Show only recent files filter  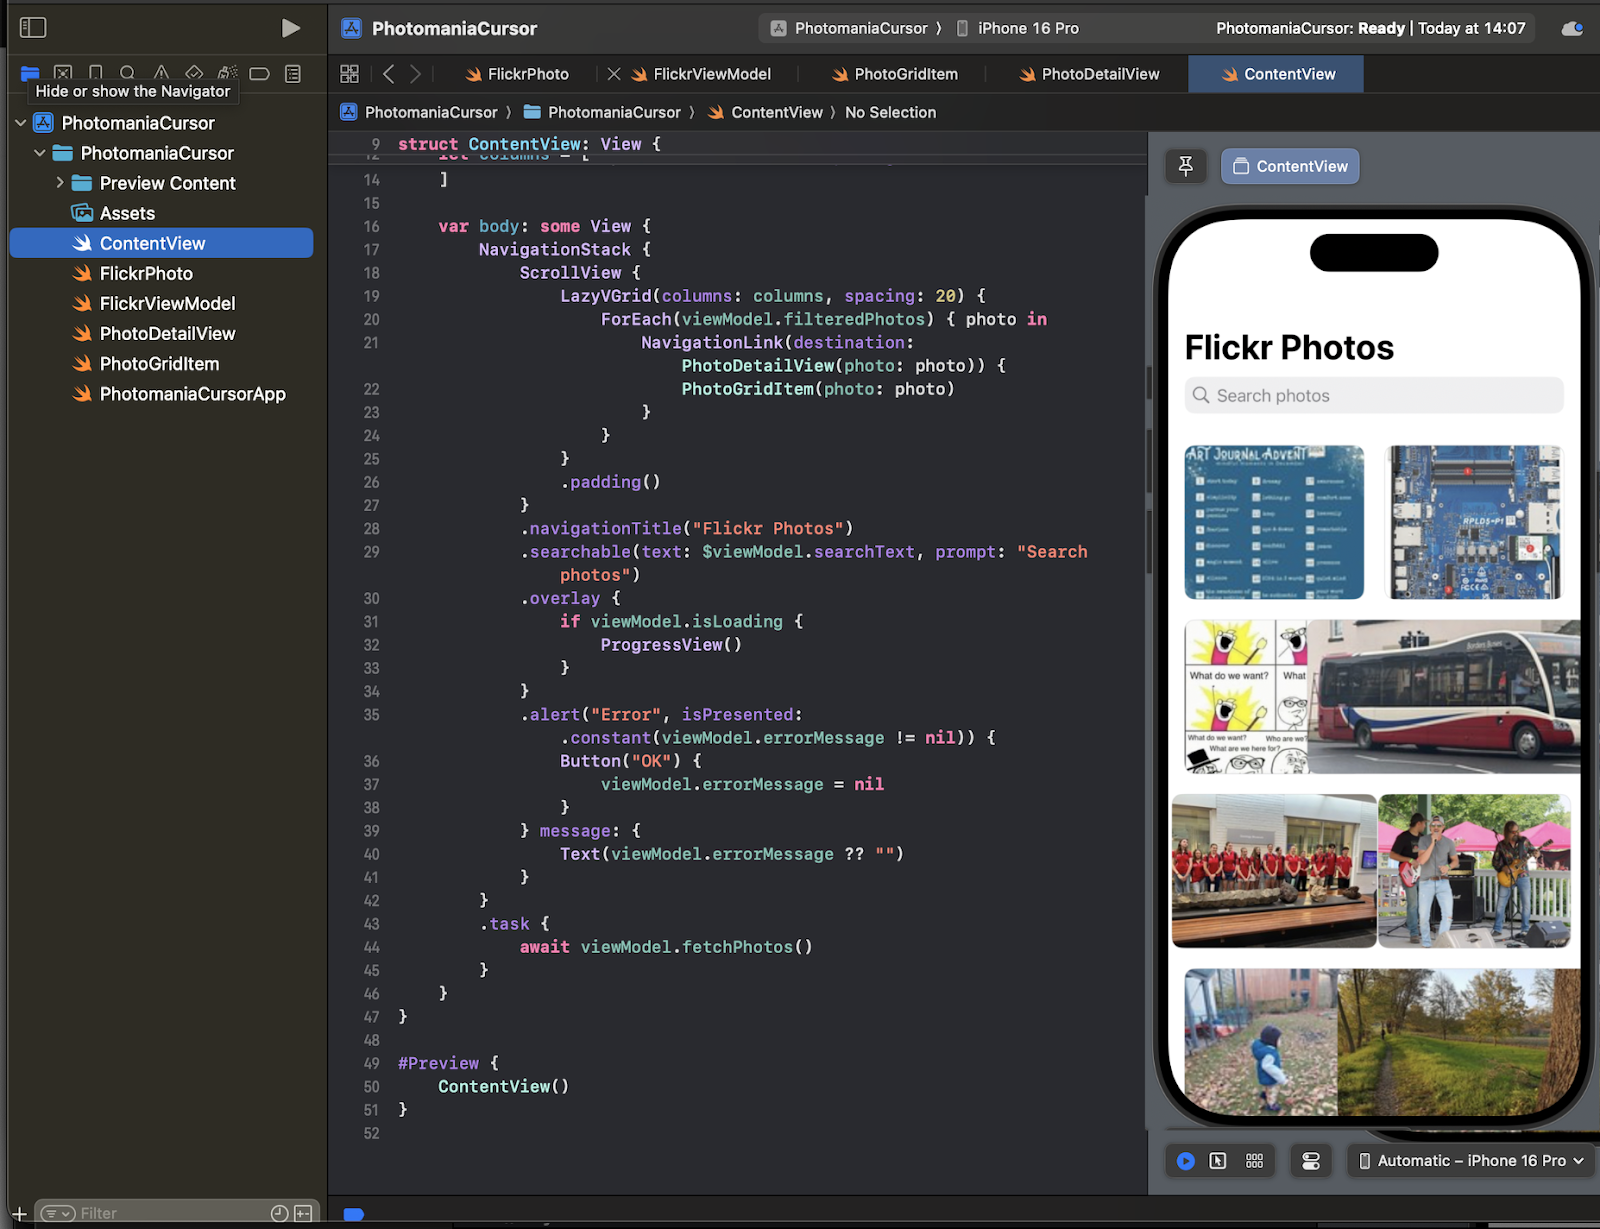[279, 1213]
